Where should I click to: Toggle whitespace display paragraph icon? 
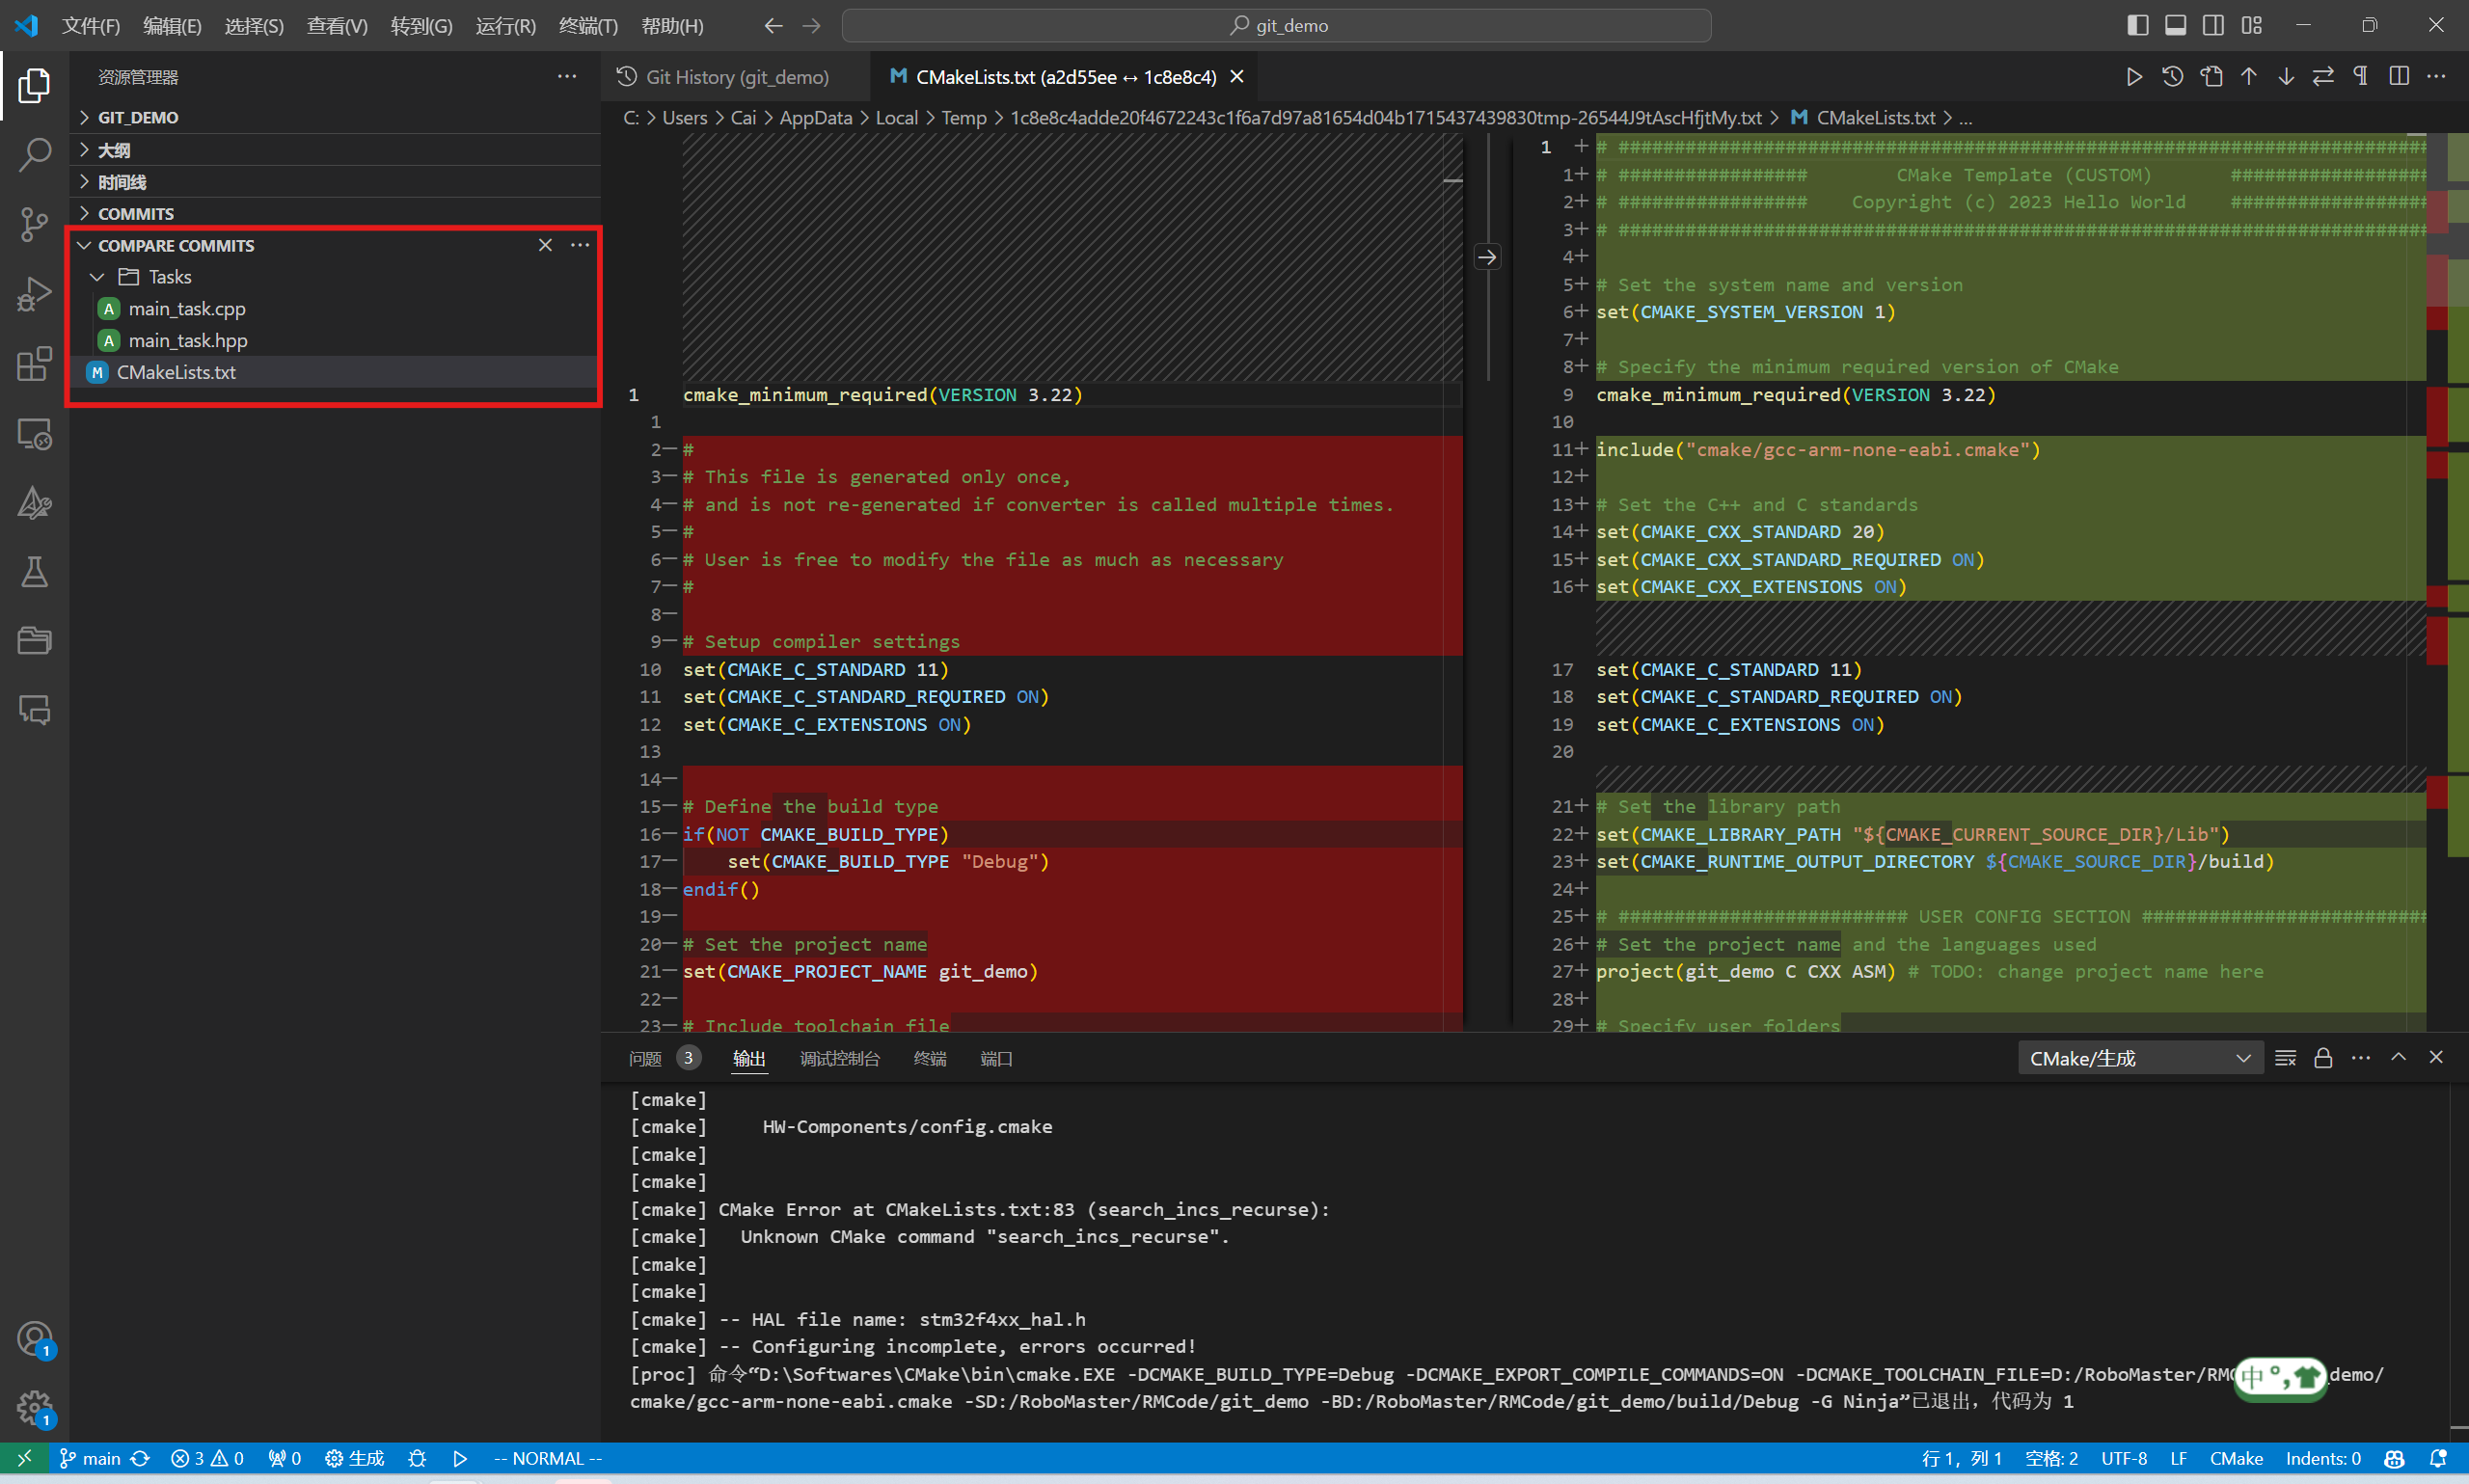tap(2360, 77)
